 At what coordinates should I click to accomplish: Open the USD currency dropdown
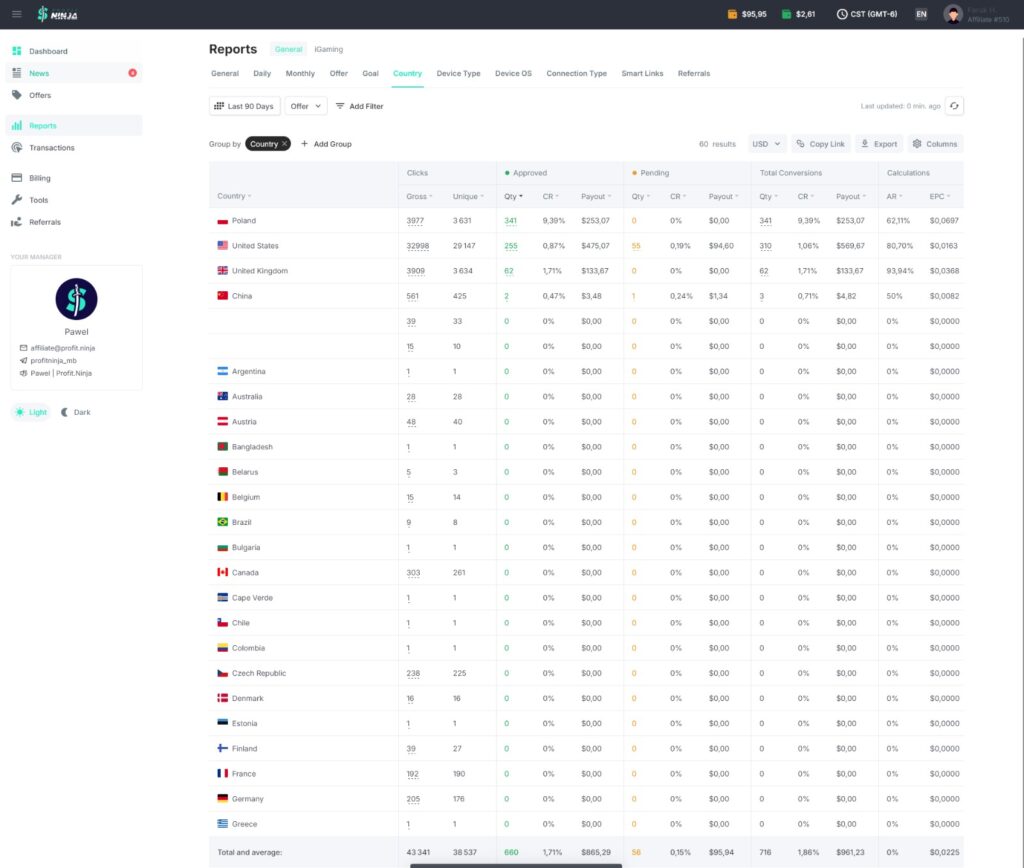point(767,144)
